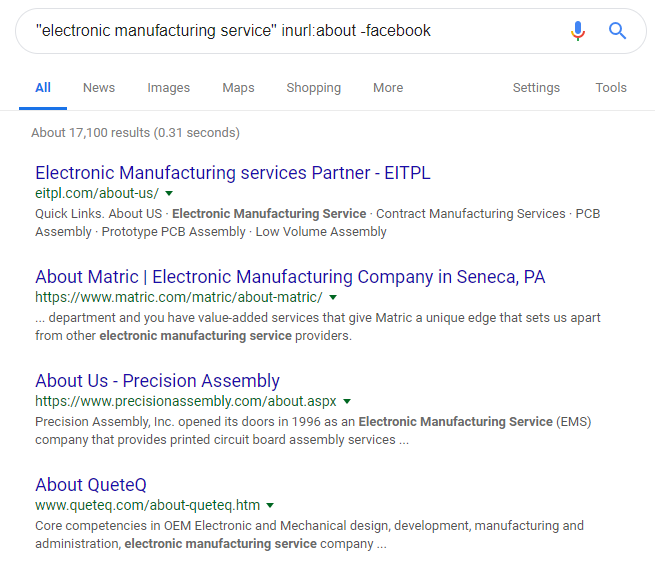Open Electronic Manufacturing services Partner - EITPL result

pos(233,173)
